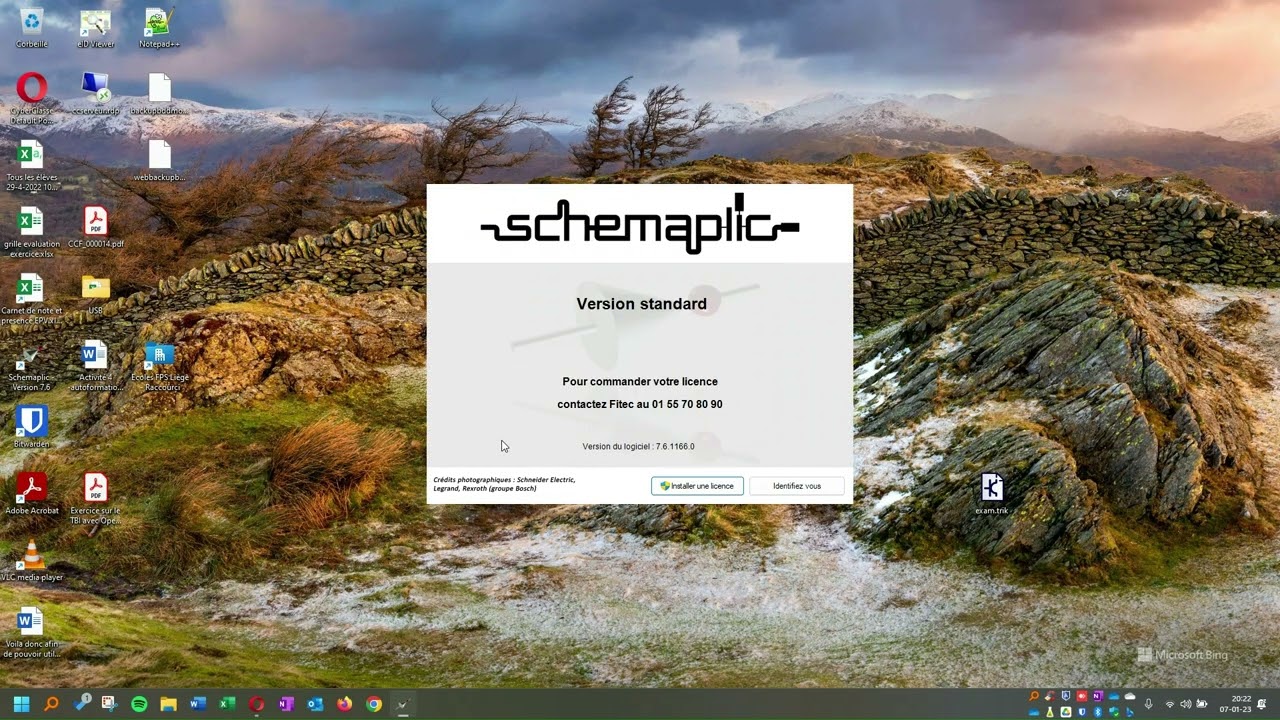Open Firefox from the taskbar
Image resolution: width=1280 pixels, height=720 pixels.
[x=344, y=704]
